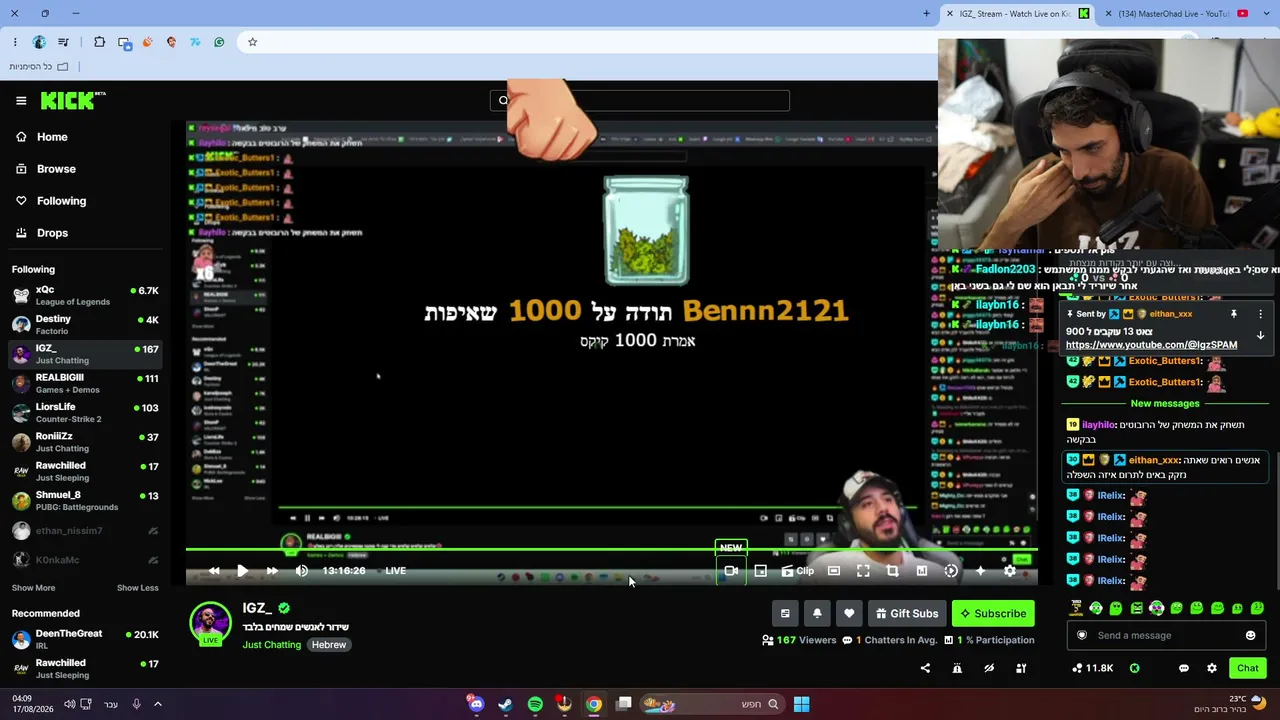
Task: Open the Destiny channel in Following
Action: tap(85, 324)
